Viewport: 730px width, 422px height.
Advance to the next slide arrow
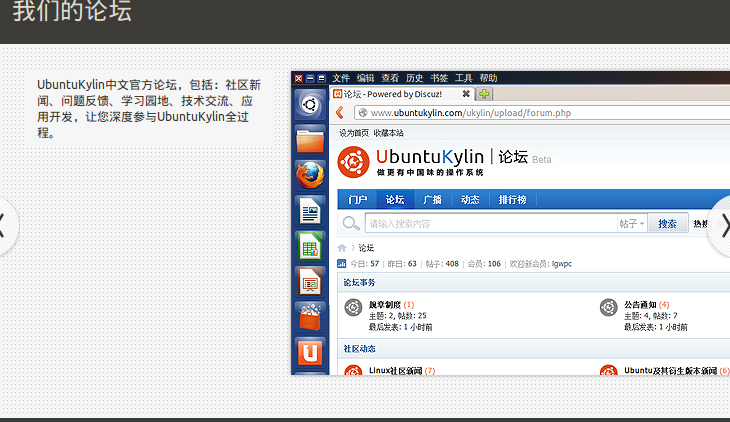[x=721, y=226]
